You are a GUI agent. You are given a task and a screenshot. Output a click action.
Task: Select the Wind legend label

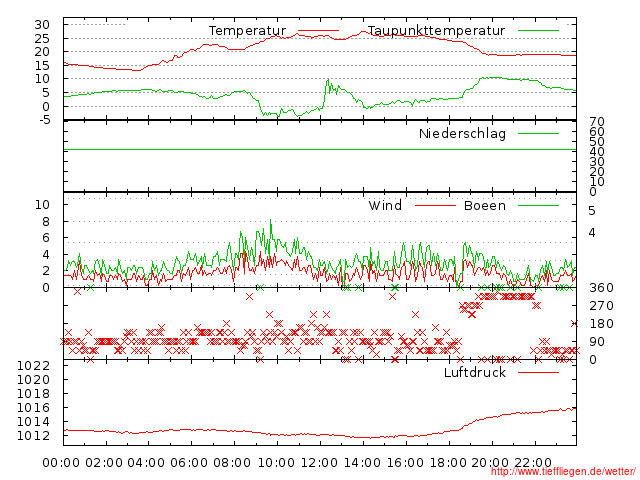pos(385,205)
